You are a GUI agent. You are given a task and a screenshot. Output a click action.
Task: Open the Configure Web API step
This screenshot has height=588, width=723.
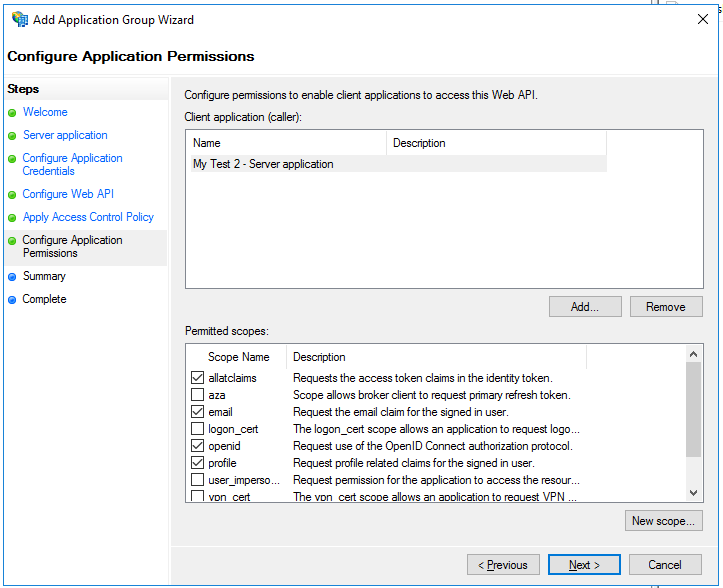(68, 194)
